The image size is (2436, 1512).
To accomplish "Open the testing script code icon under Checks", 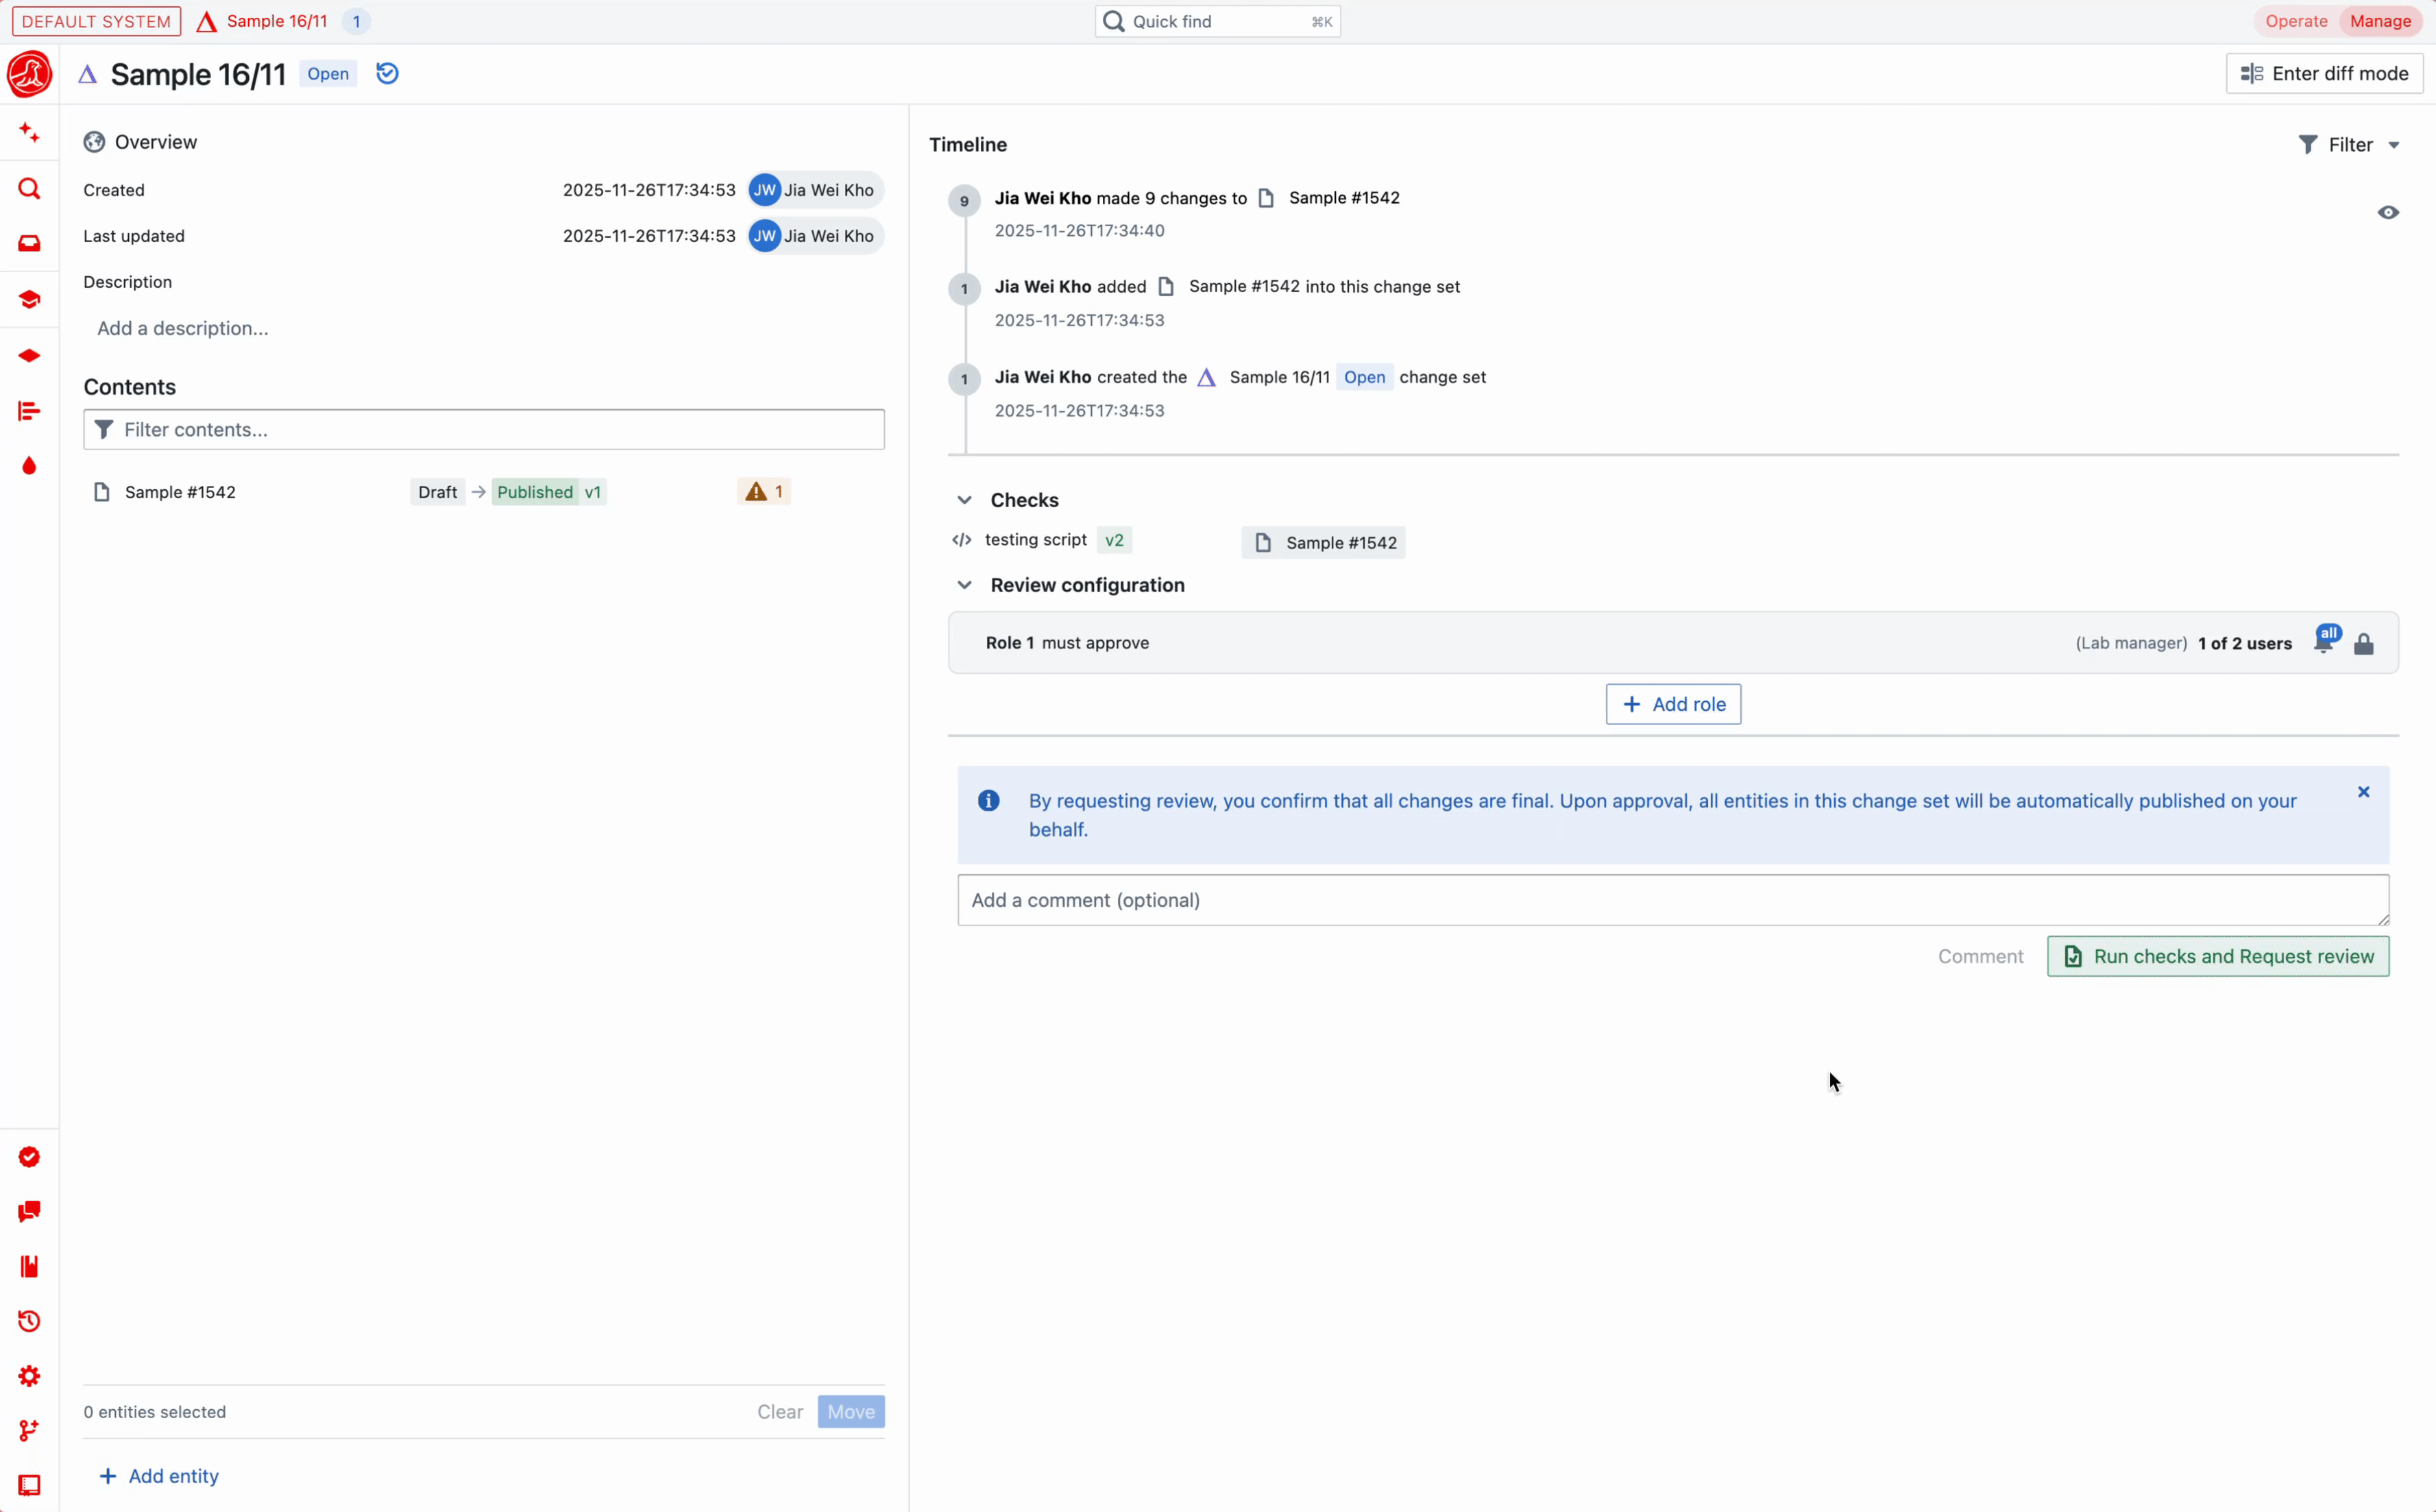I will [x=961, y=540].
